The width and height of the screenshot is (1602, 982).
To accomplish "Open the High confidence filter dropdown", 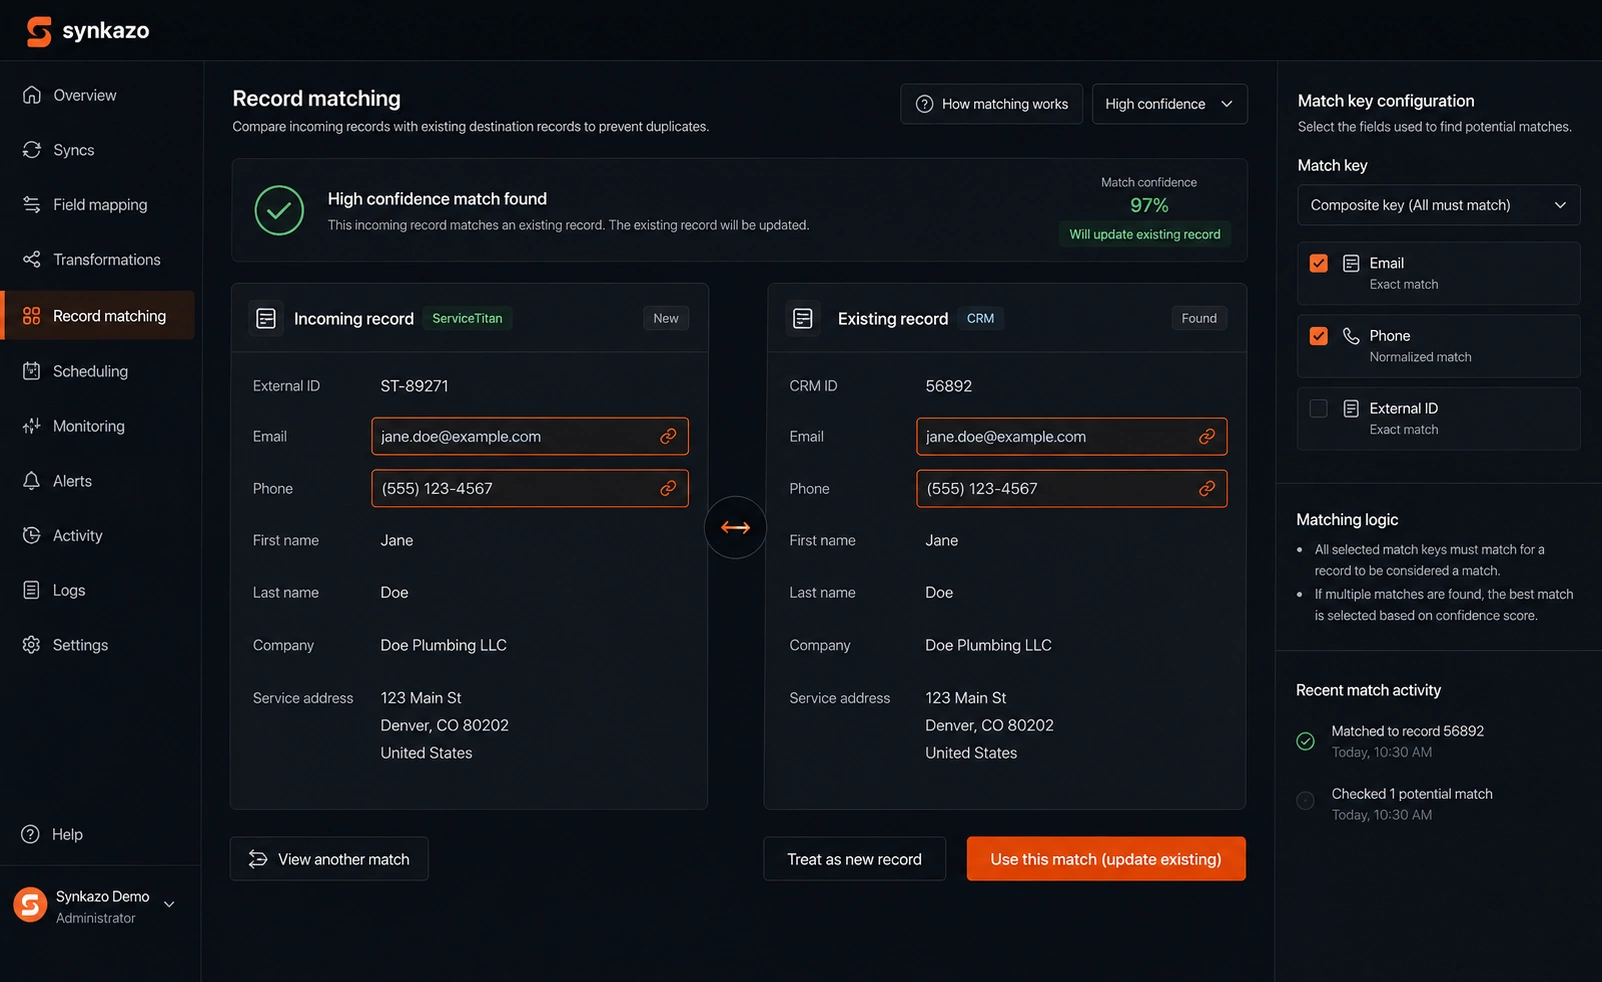I will click(x=1169, y=104).
